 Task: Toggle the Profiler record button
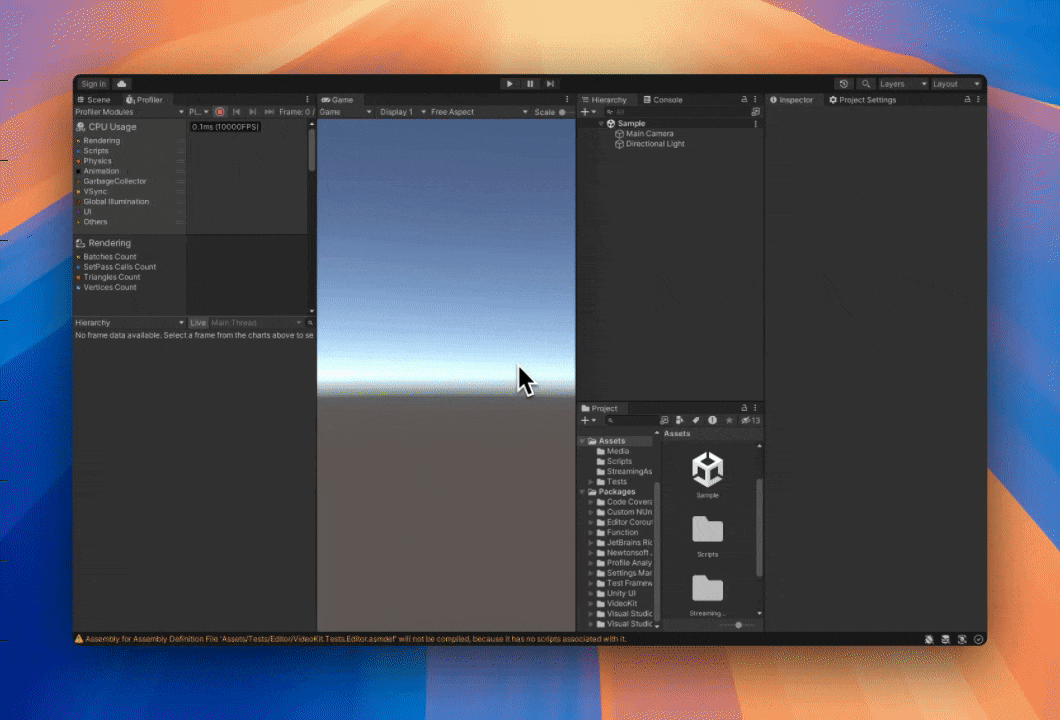click(x=220, y=112)
